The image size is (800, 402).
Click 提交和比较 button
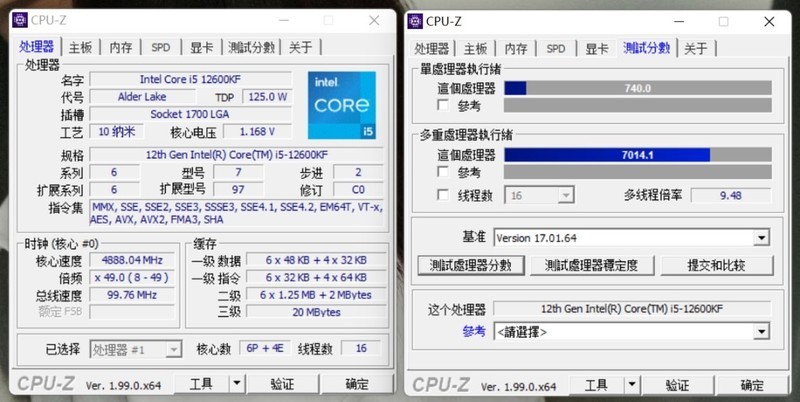[717, 265]
